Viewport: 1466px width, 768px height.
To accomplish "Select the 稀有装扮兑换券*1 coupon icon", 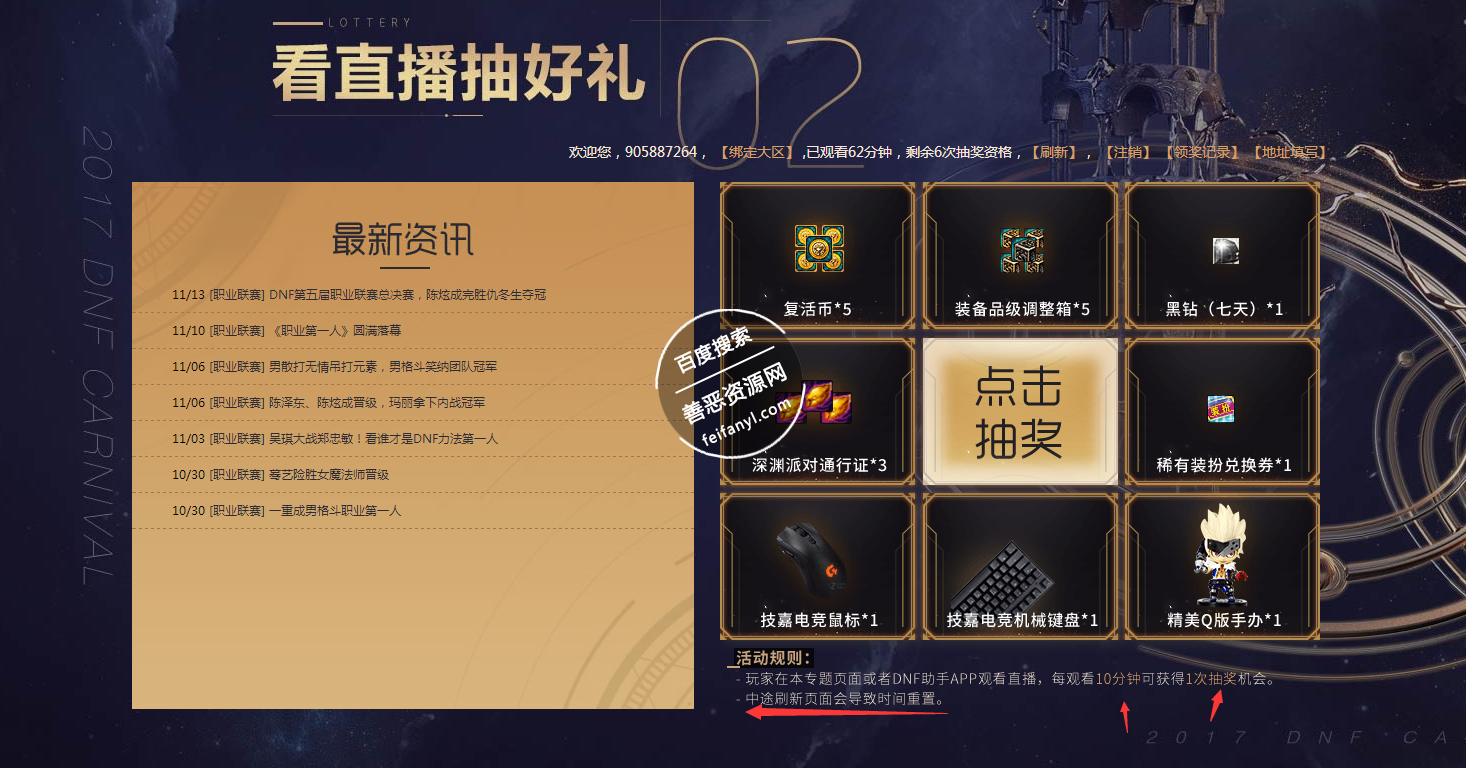I will pyautogui.click(x=1221, y=408).
